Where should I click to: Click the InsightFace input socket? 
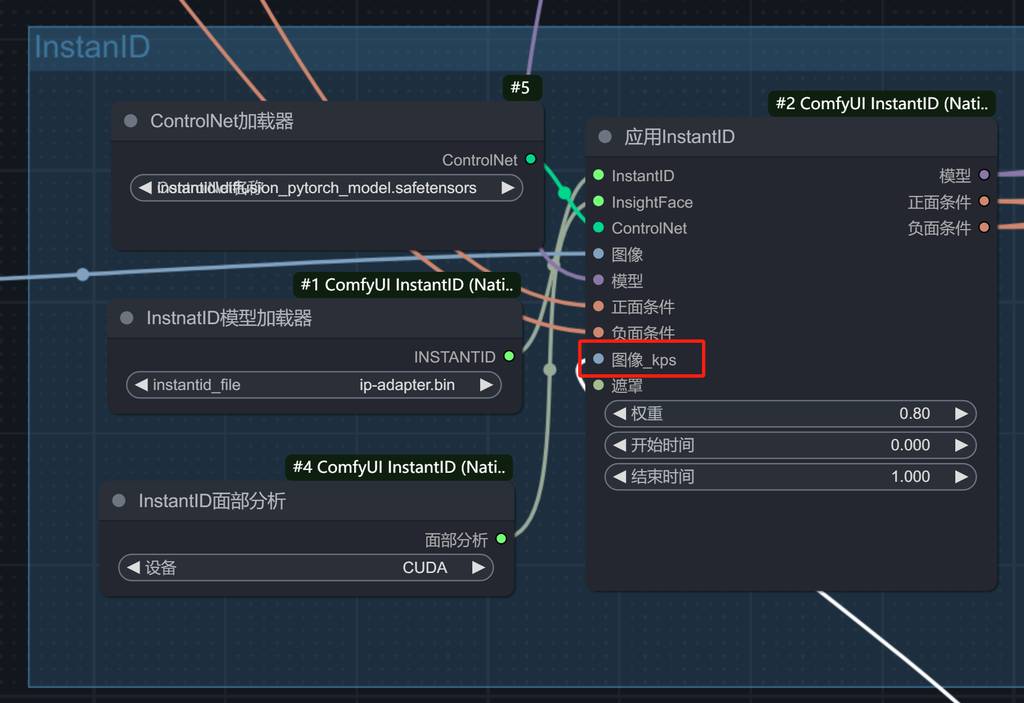[x=598, y=202]
